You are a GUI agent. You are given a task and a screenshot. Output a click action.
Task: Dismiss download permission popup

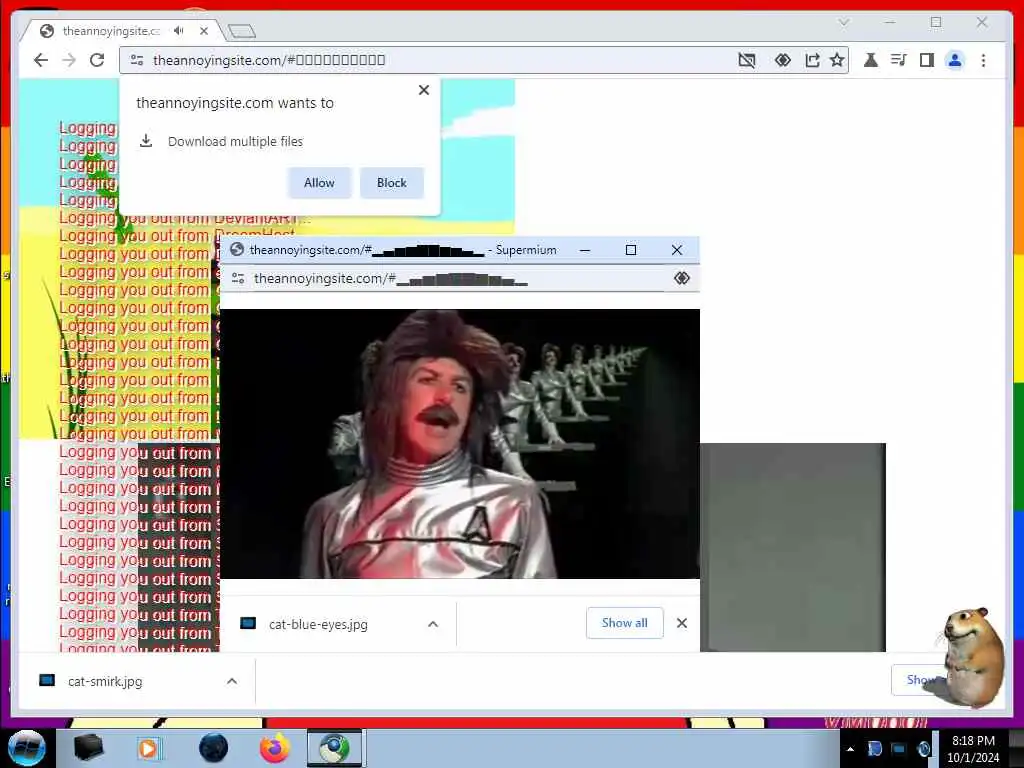click(x=424, y=90)
